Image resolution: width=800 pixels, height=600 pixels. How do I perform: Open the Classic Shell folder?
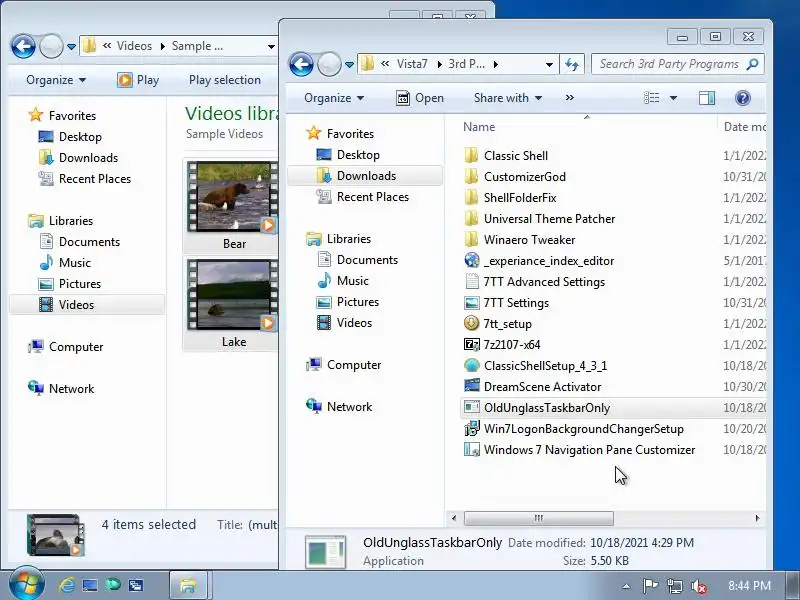point(516,156)
